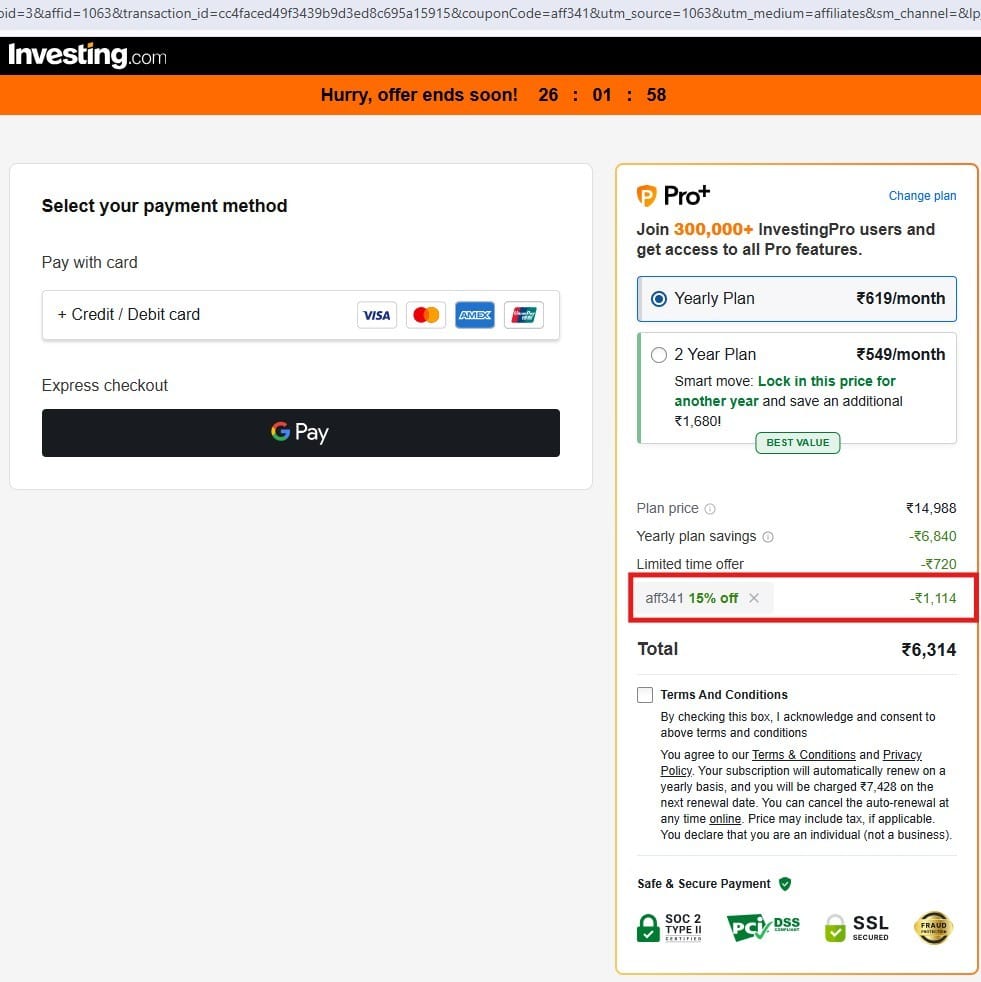981x982 pixels.
Task: Click the Fraud Protection gold badge
Action: pos(933,928)
